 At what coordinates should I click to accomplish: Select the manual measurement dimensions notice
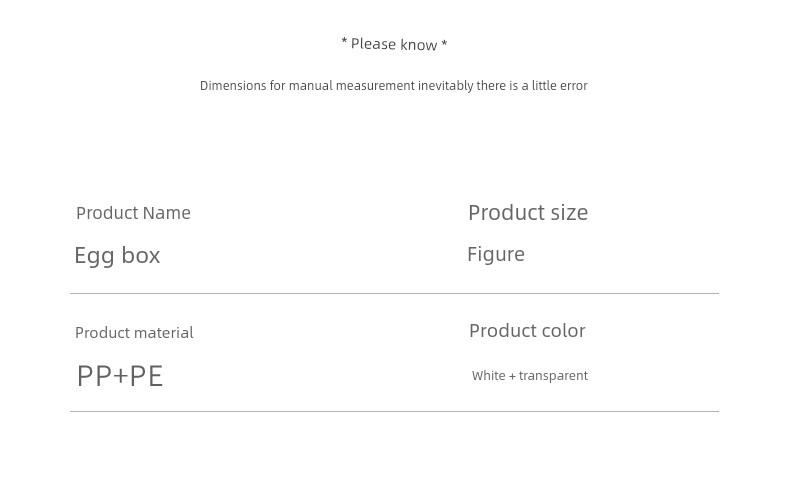click(393, 86)
